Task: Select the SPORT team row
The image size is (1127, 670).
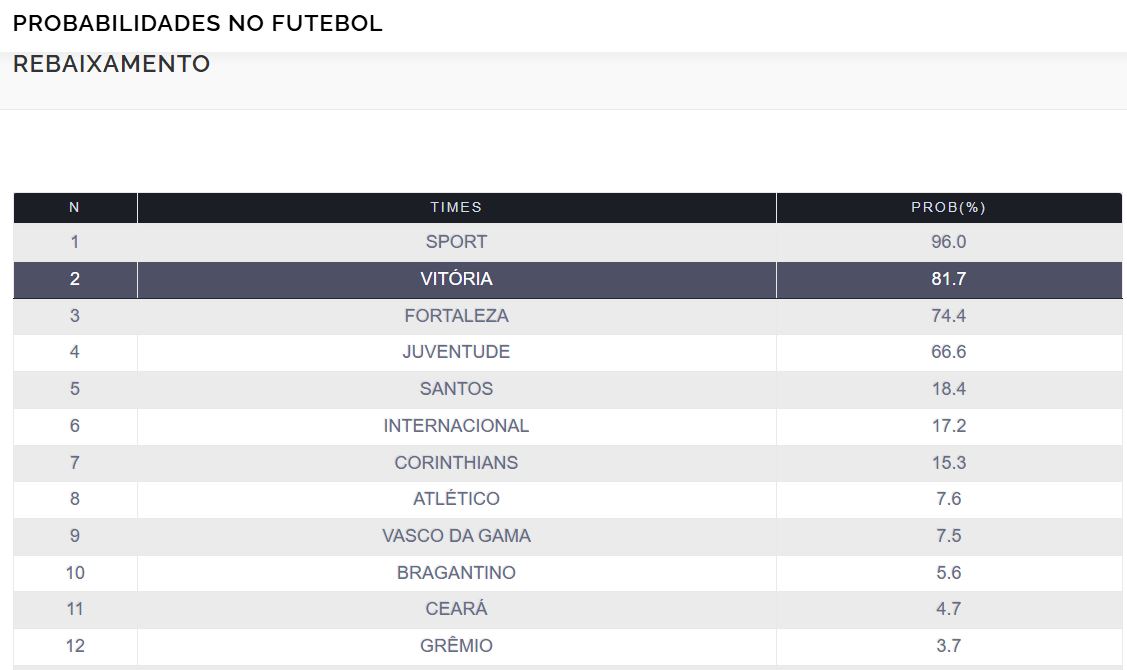Action: point(456,242)
